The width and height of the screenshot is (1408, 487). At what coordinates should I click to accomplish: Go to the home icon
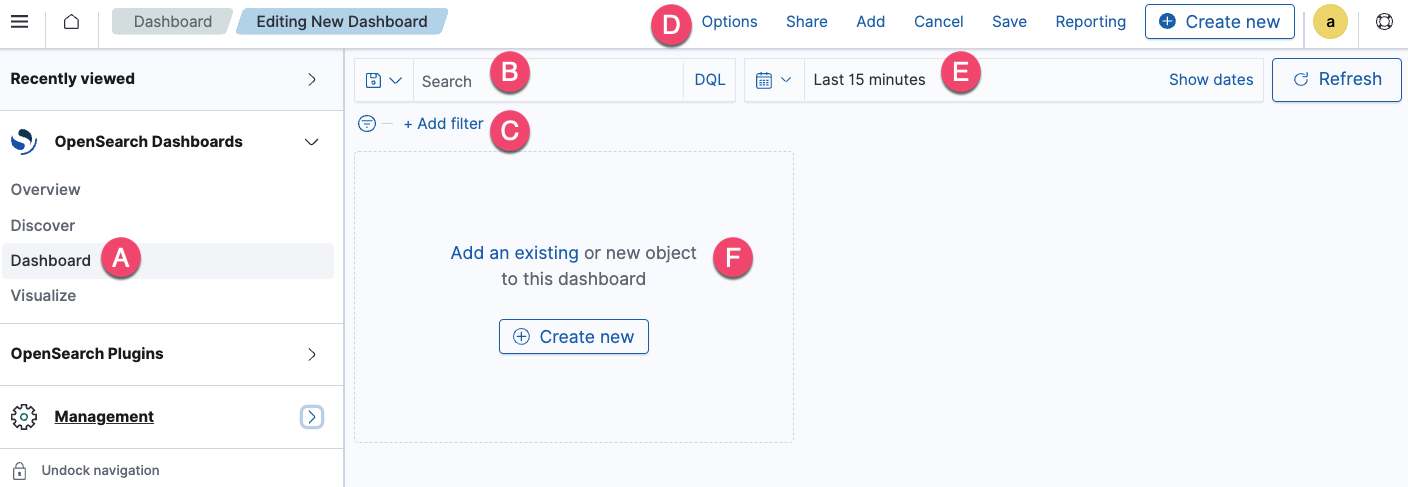[x=71, y=22]
